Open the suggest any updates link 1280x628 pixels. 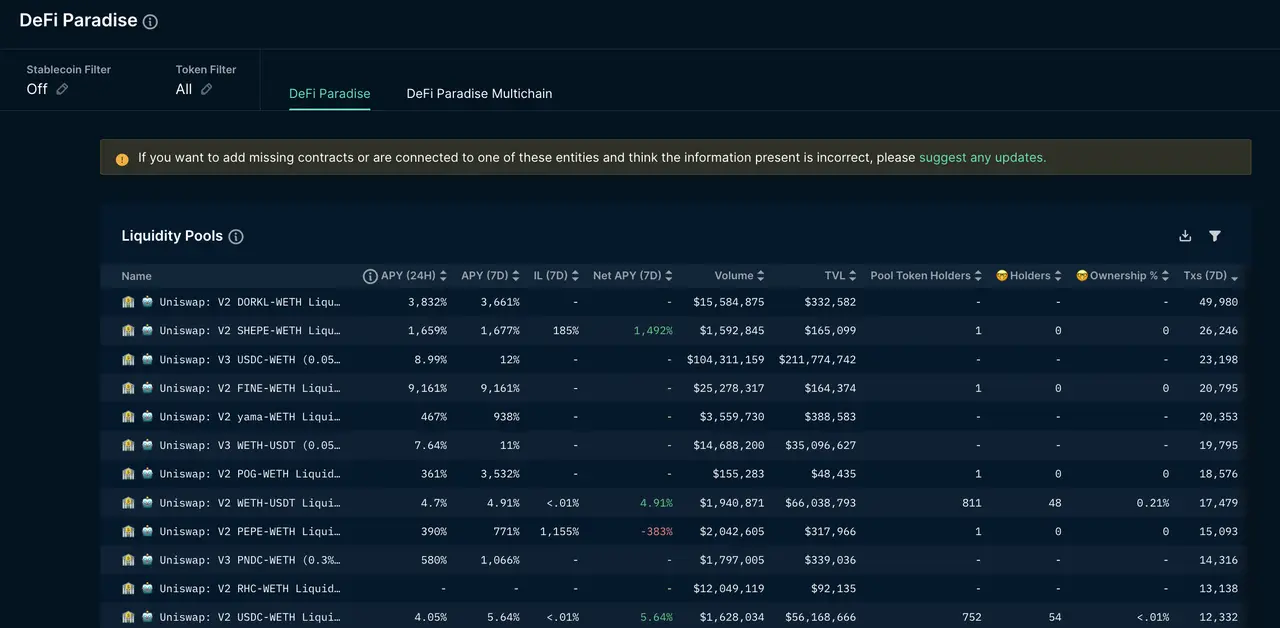click(x=981, y=157)
